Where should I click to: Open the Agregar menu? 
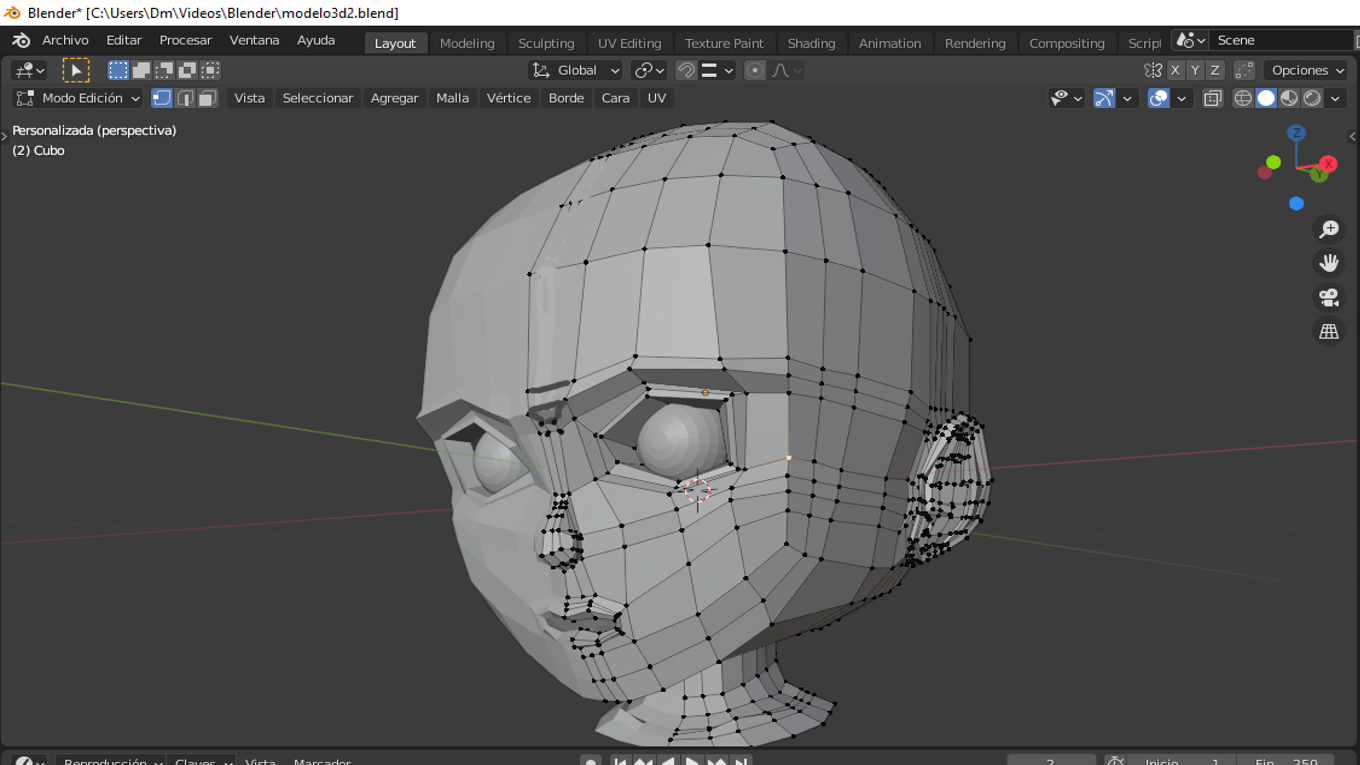394,98
